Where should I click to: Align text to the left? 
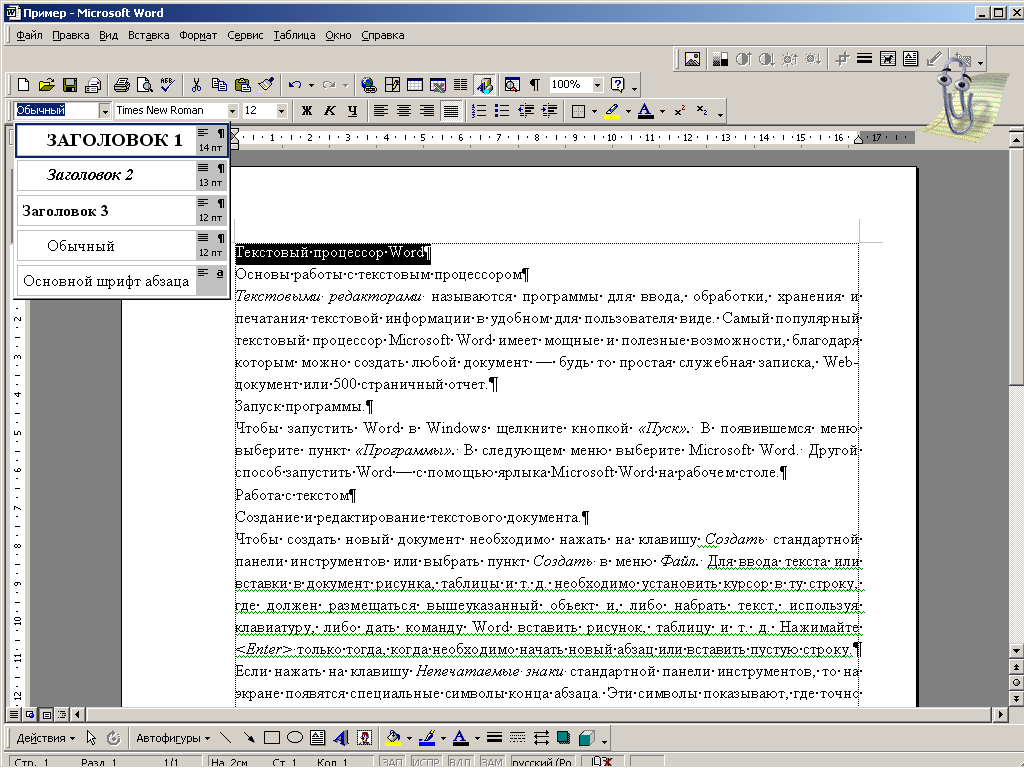[x=381, y=111]
